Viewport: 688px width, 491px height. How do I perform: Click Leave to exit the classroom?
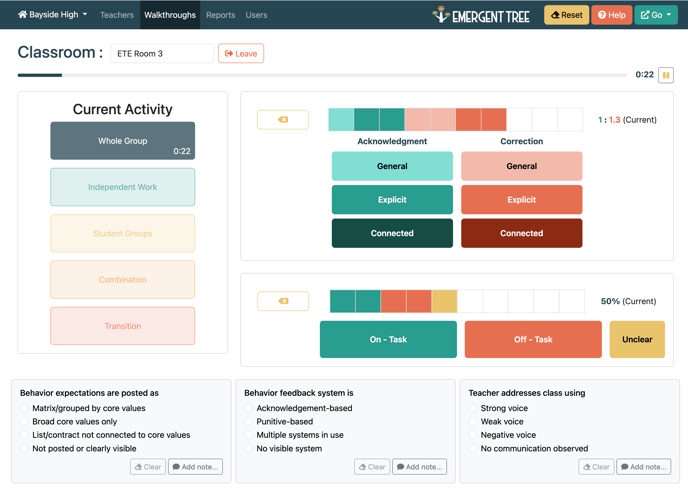coord(241,53)
